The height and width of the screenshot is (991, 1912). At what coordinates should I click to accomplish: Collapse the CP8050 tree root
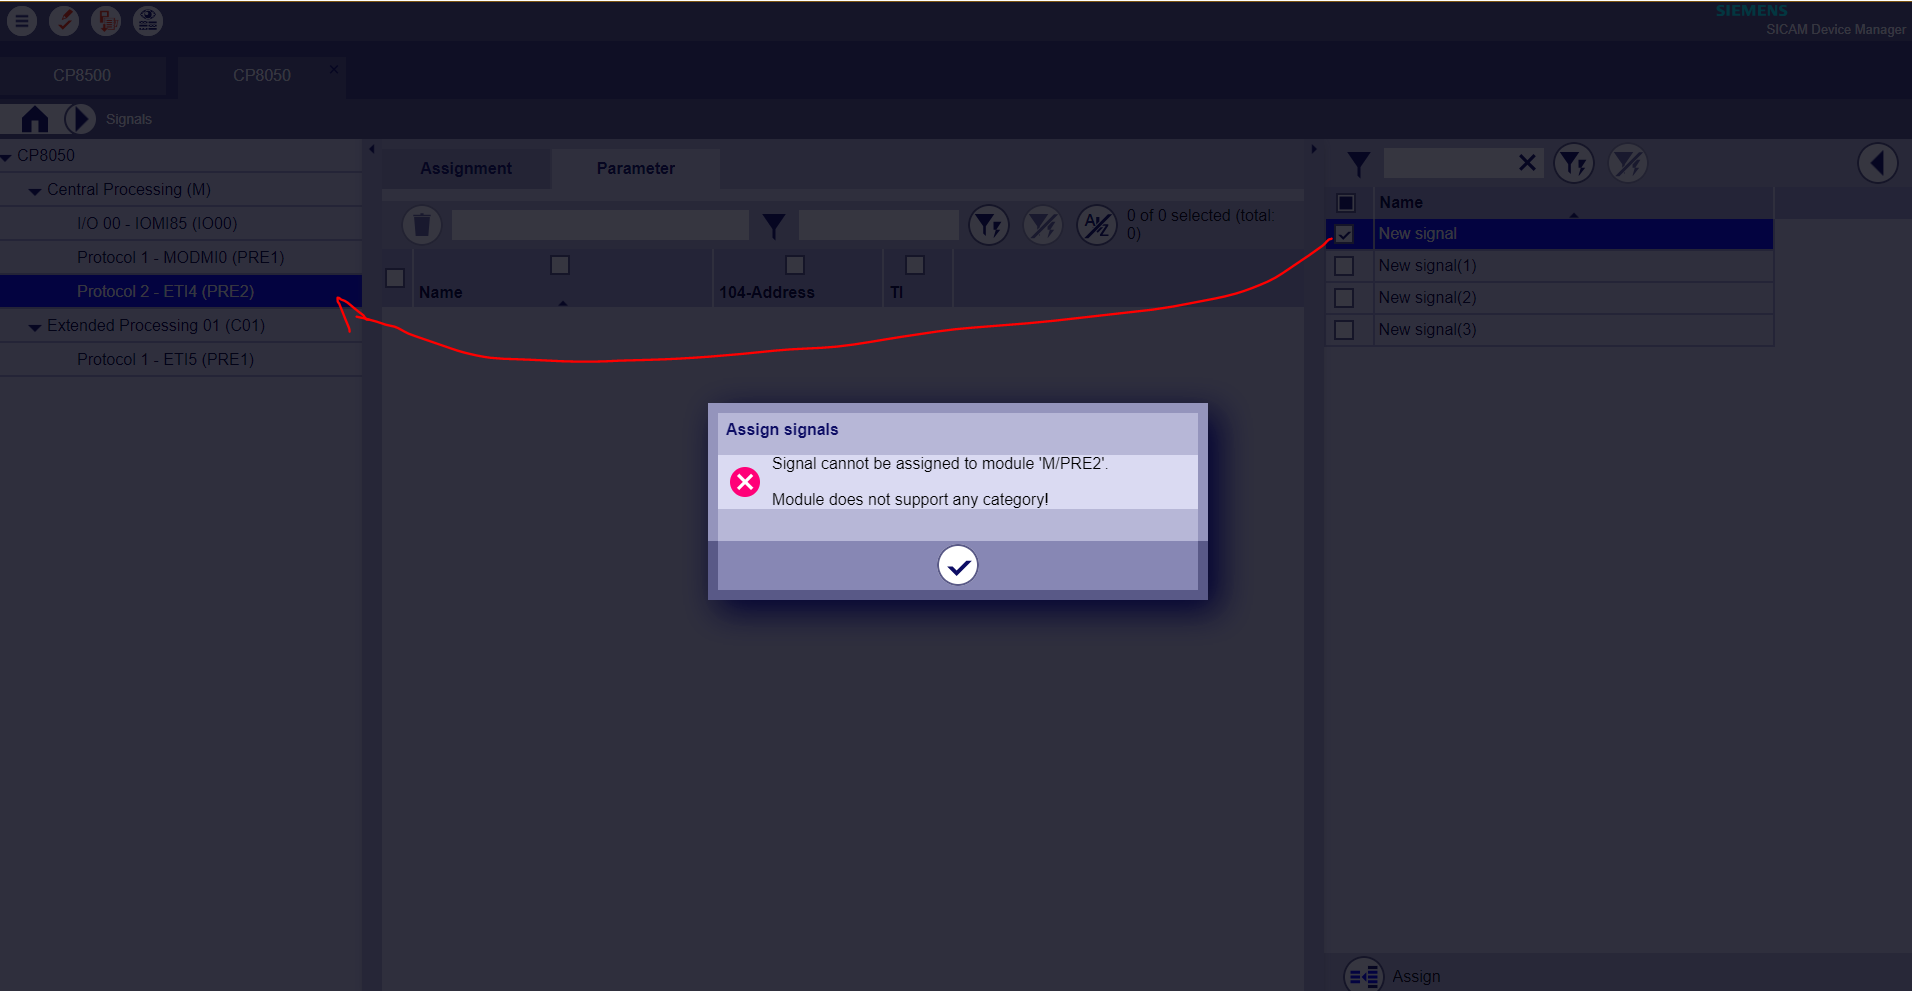coord(7,157)
